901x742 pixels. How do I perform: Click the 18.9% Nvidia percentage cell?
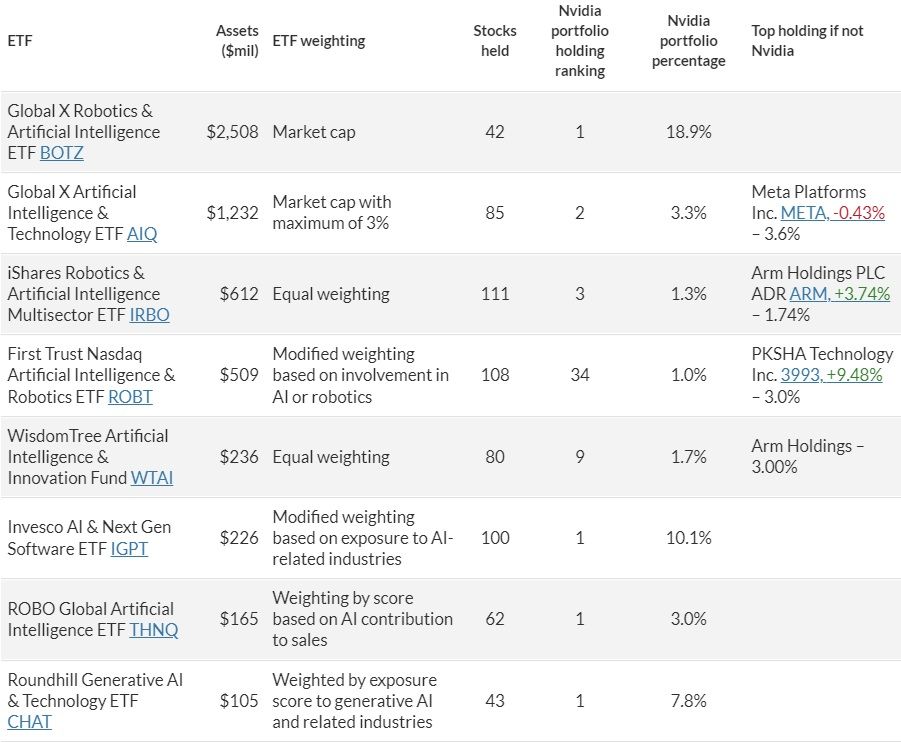coord(688,132)
